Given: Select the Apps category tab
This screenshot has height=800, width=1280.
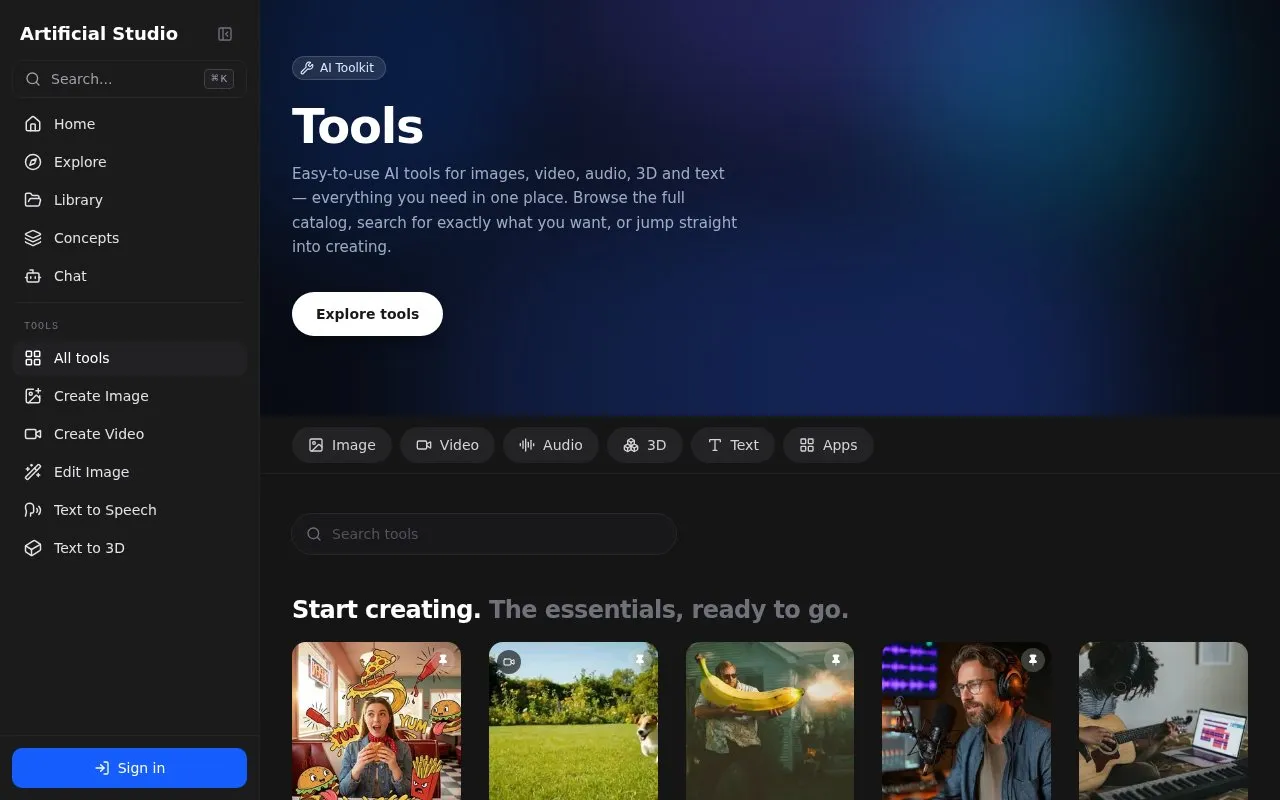Looking at the screenshot, I should point(828,445).
